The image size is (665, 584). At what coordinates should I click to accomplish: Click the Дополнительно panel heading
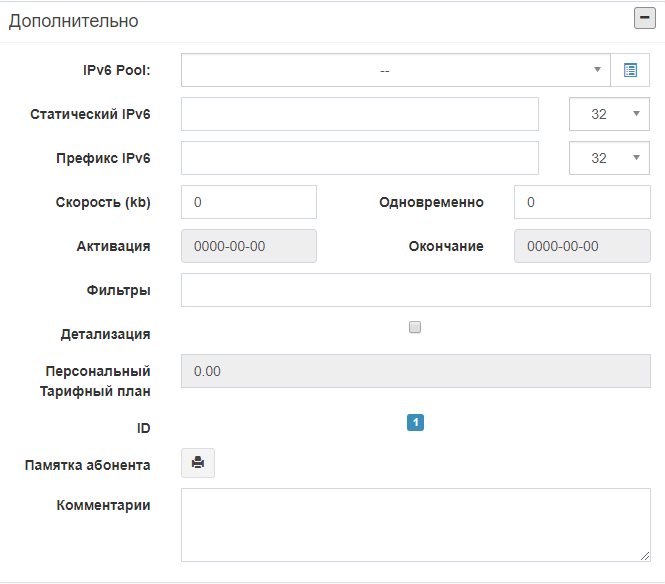point(74,21)
